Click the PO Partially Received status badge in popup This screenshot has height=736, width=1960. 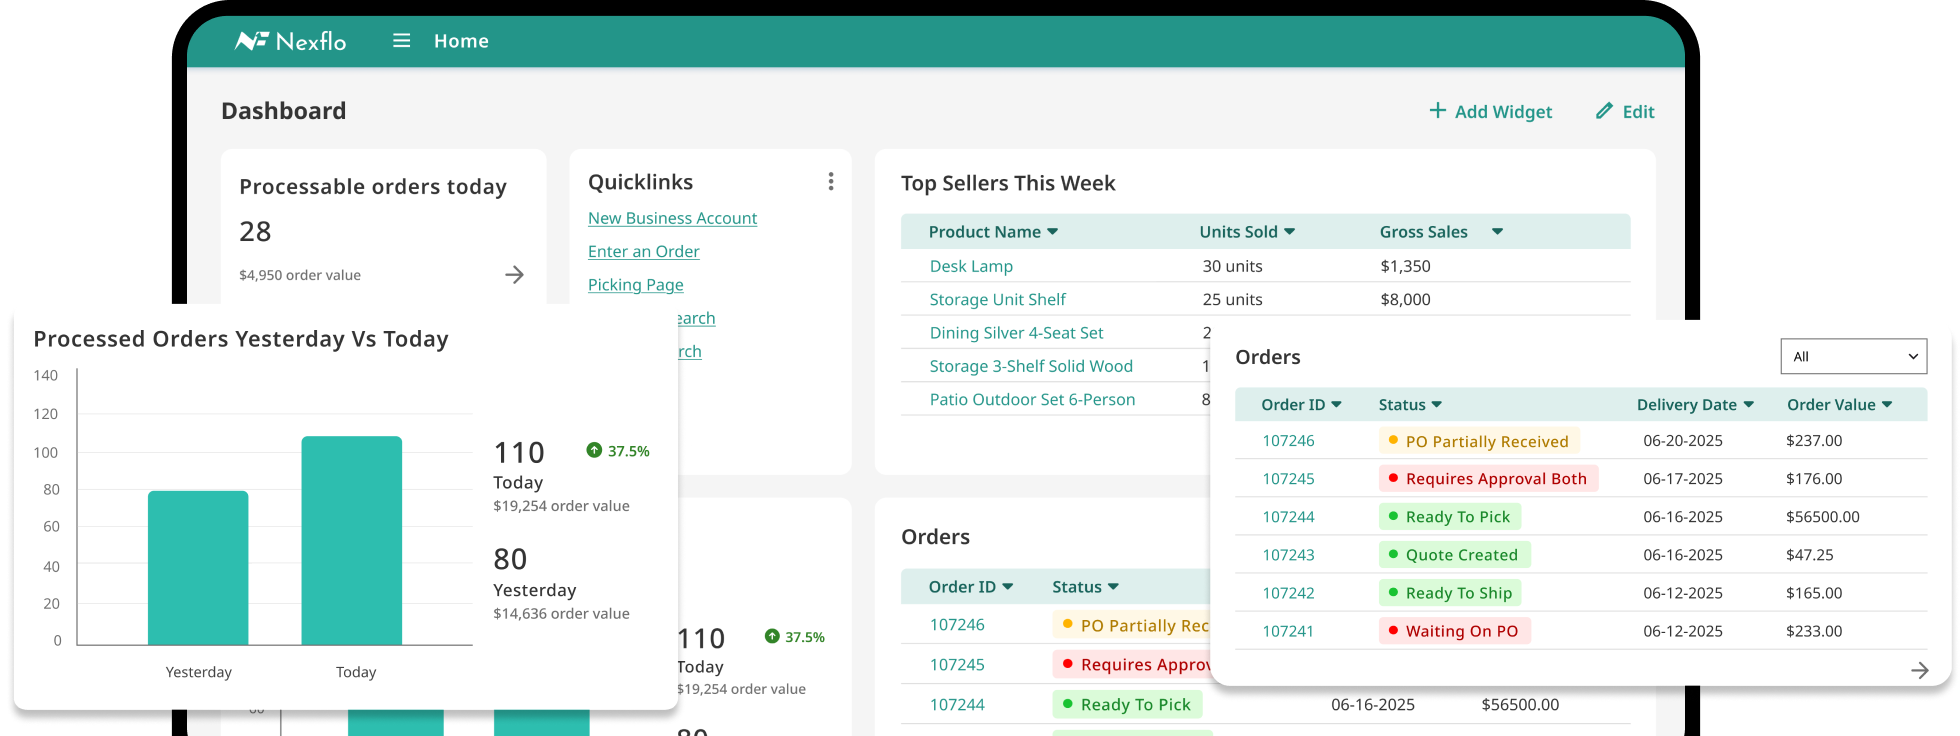point(1478,441)
